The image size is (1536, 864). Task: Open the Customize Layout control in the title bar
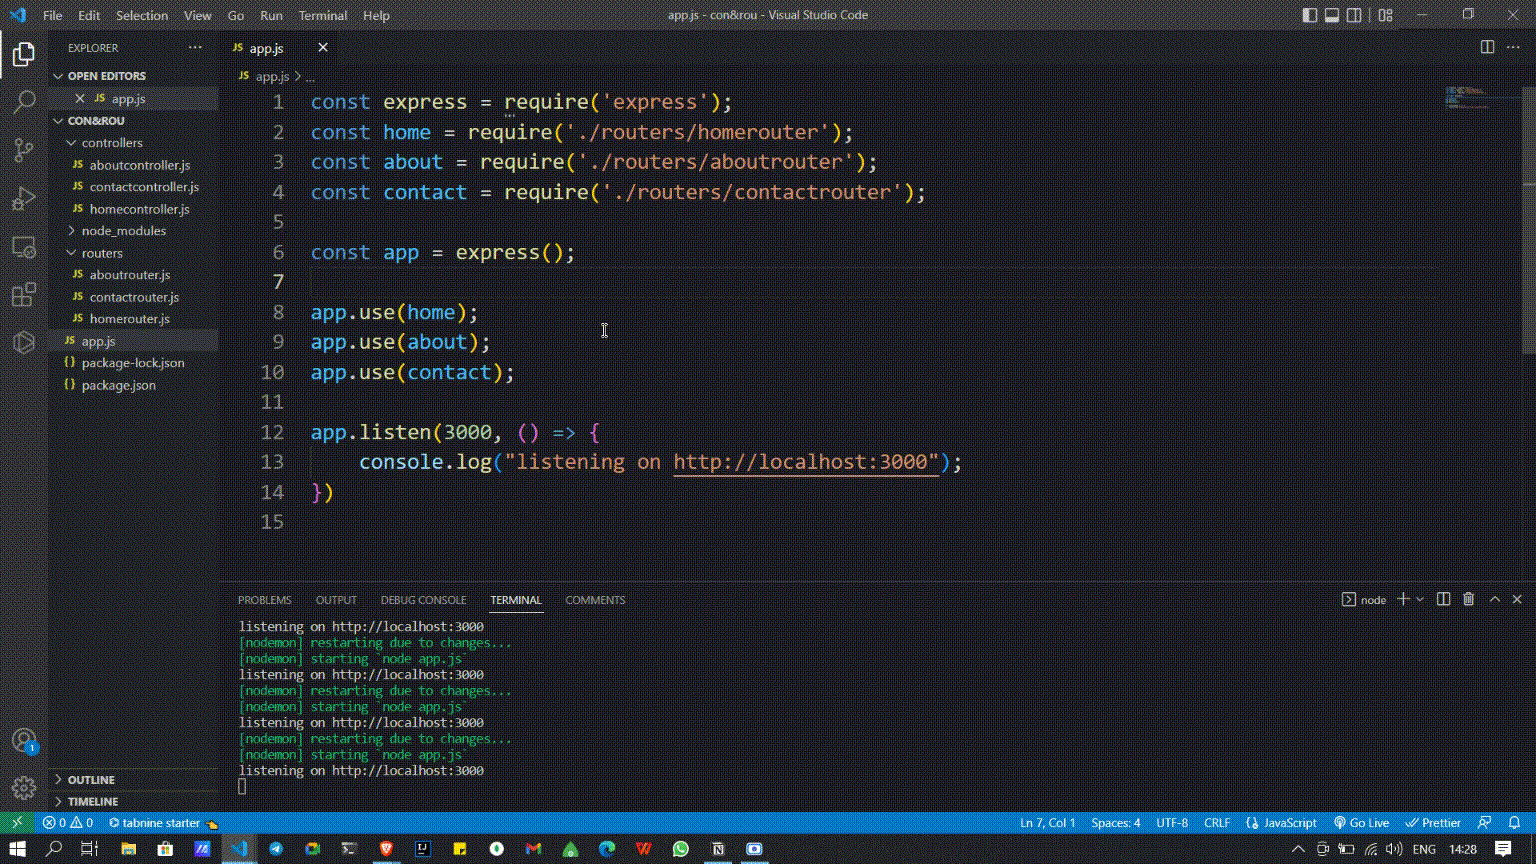coord(1385,15)
